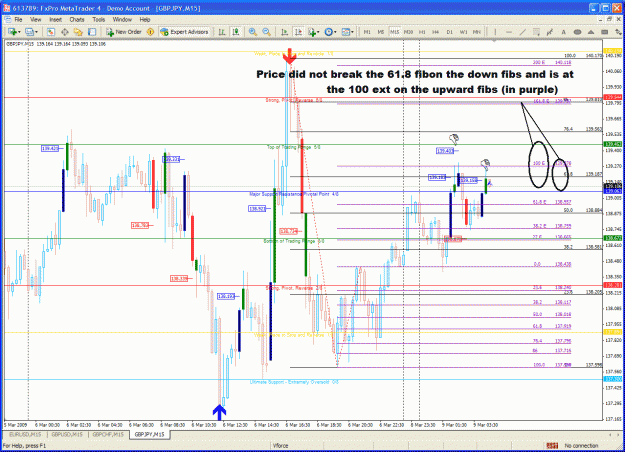Open the Templates icon

pos(346,32)
